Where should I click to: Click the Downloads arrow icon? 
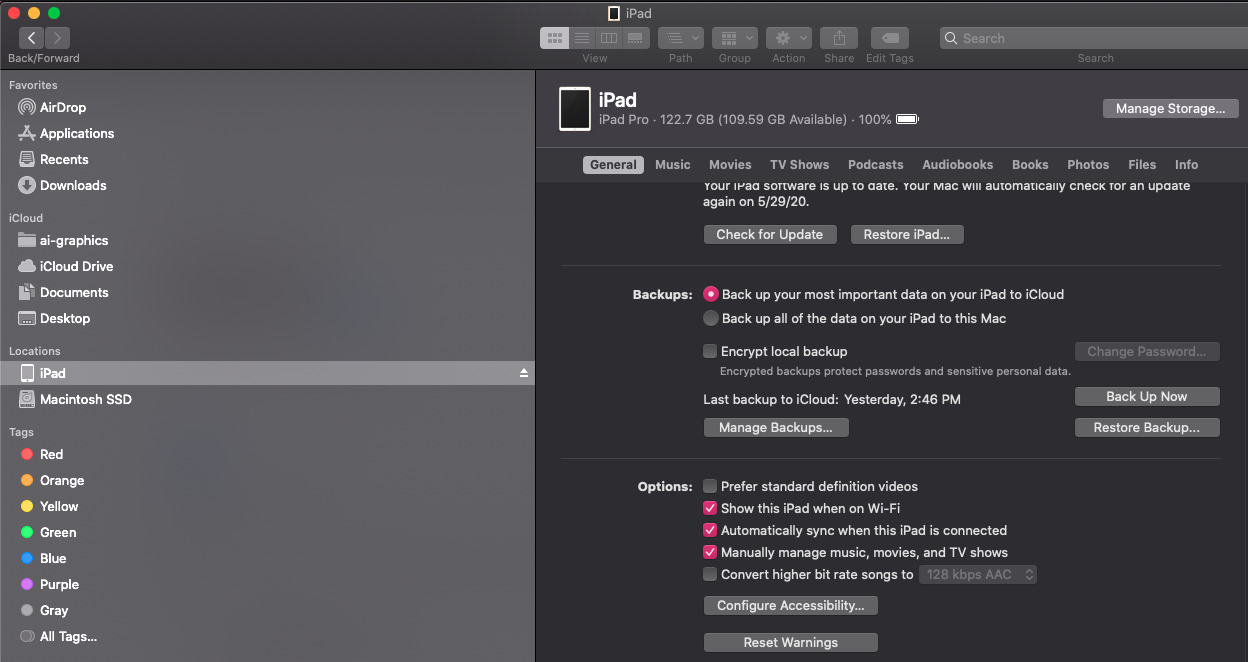pyautogui.click(x=27, y=185)
